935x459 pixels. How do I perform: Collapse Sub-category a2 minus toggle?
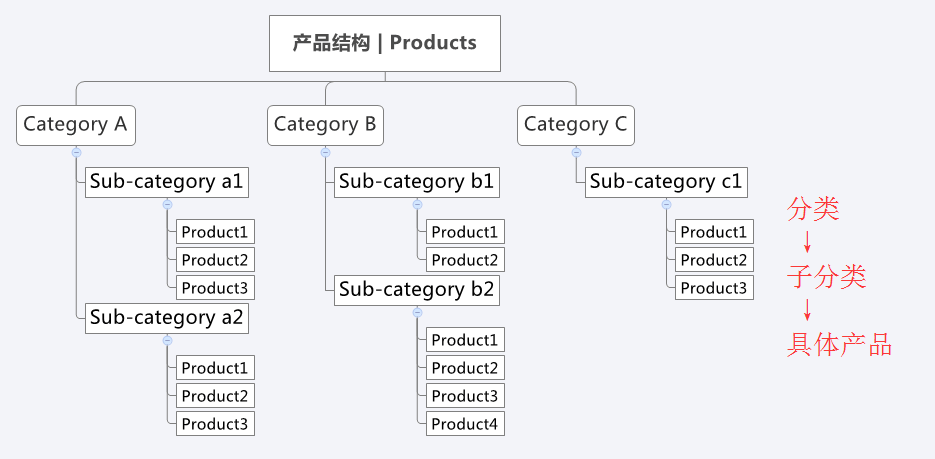point(168,340)
